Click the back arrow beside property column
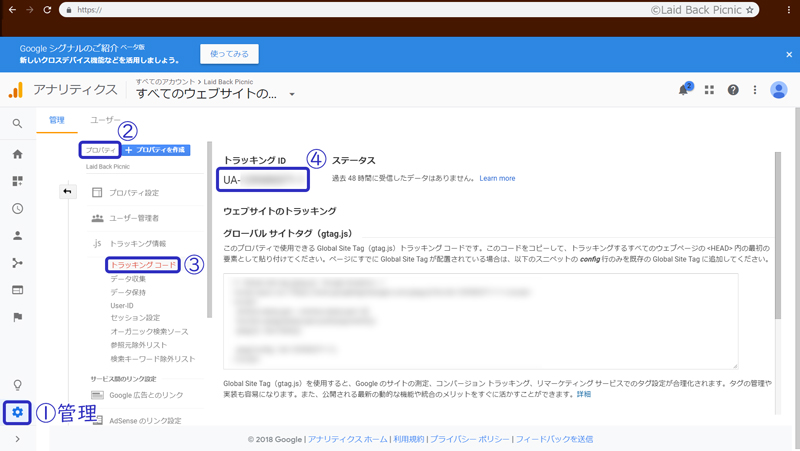Screen dimensions: 800x451 67,191
